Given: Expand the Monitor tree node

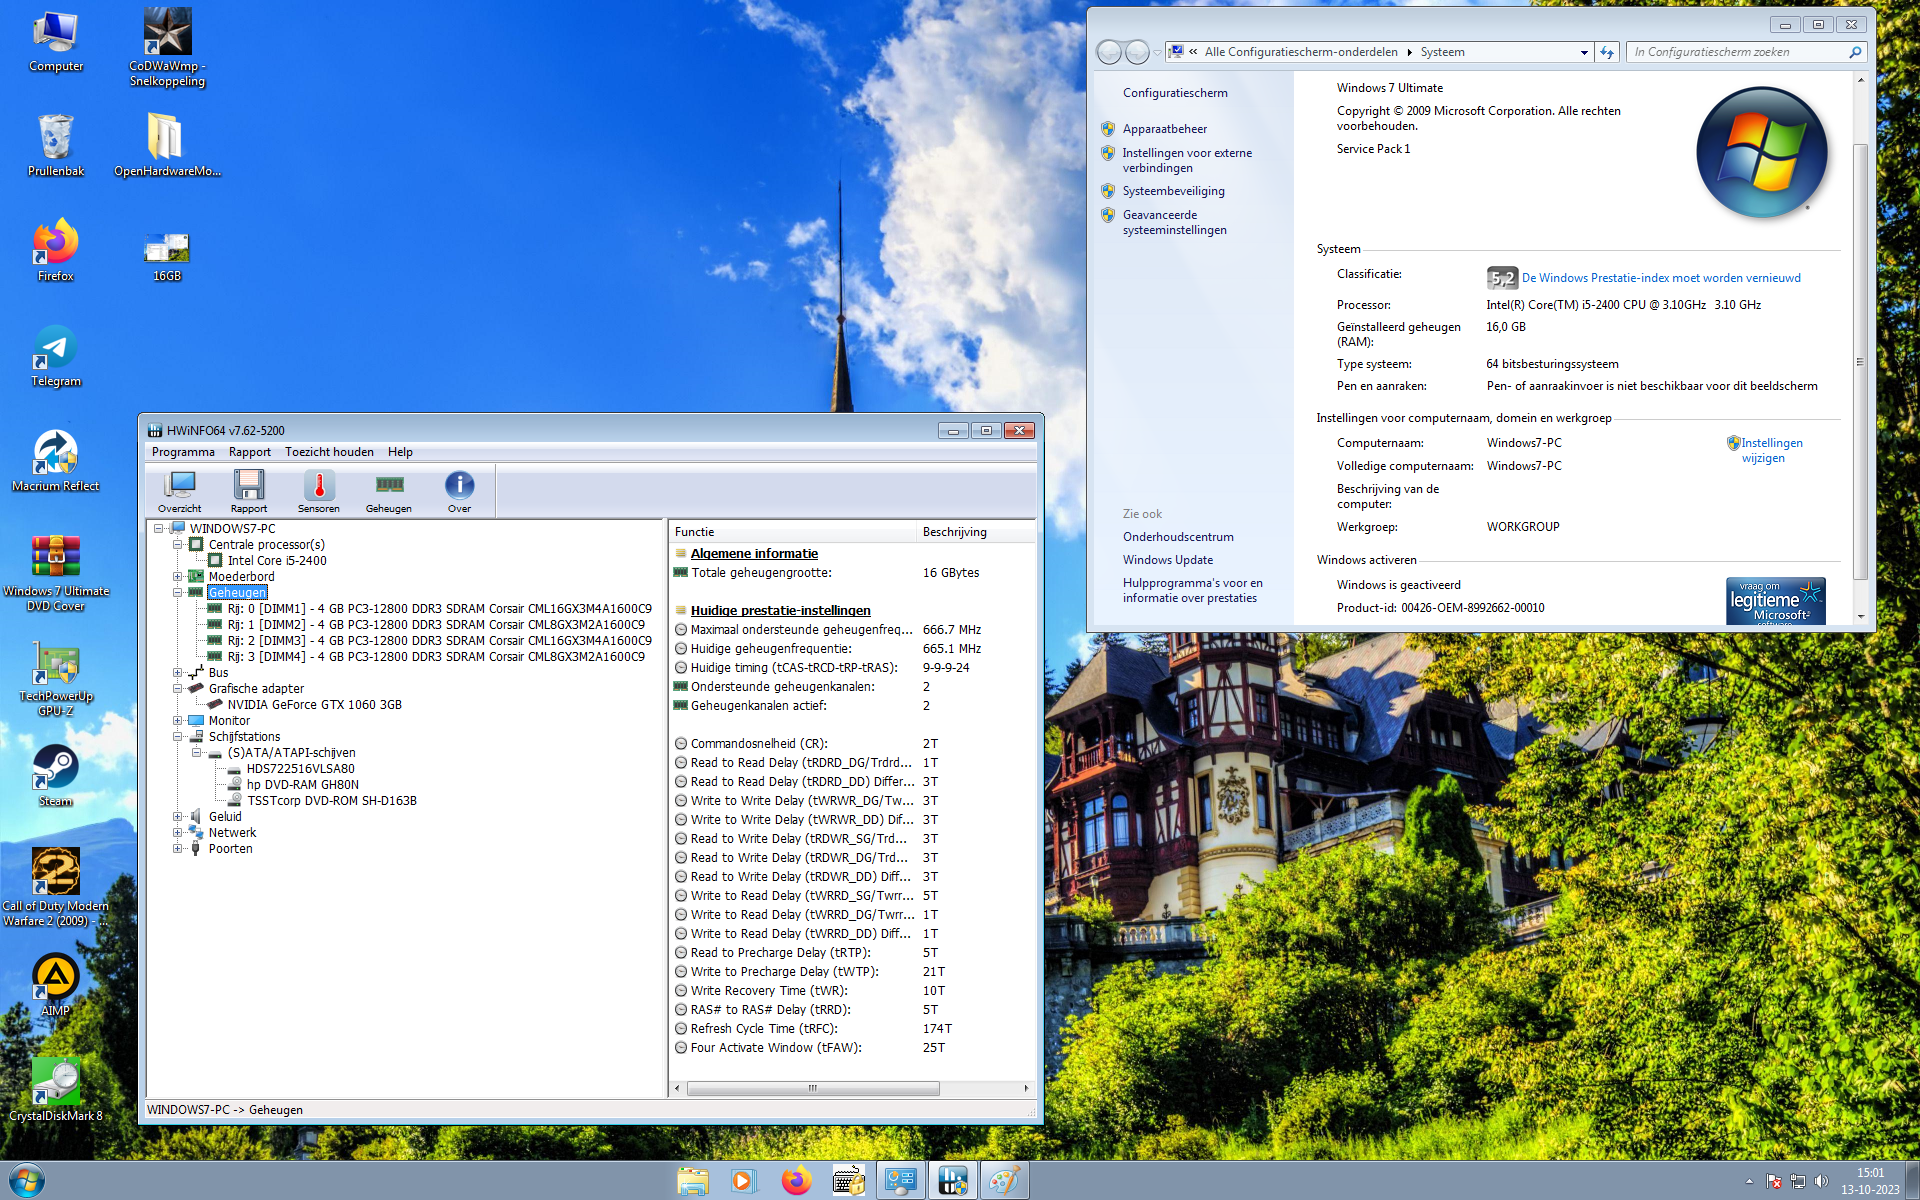Looking at the screenshot, I should click(177, 721).
